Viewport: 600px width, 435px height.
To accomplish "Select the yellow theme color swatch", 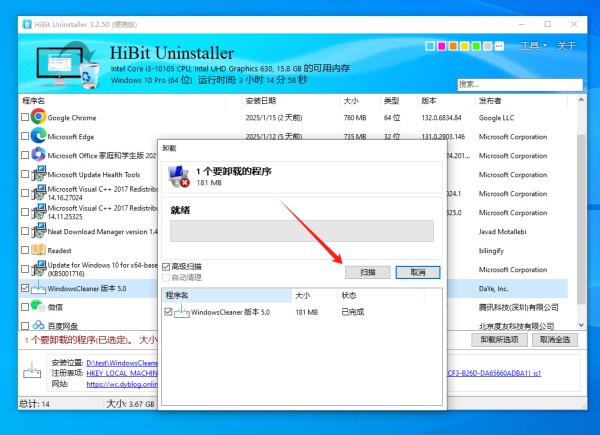I will pos(465,46).
